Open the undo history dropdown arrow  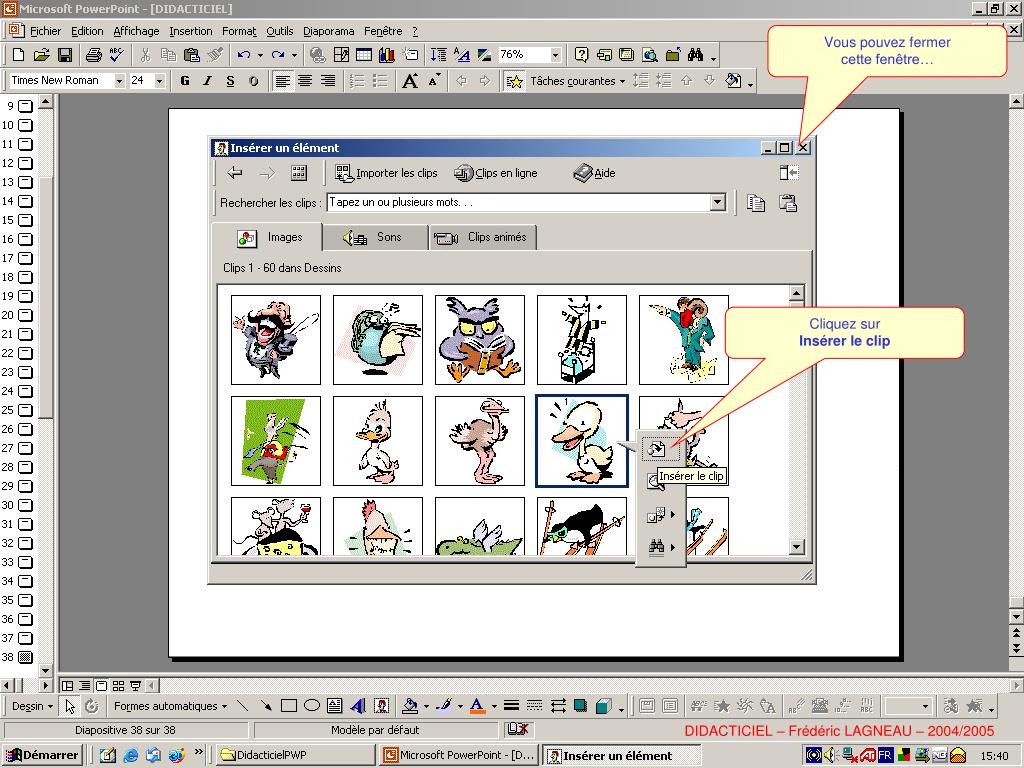tap(260, 55)
